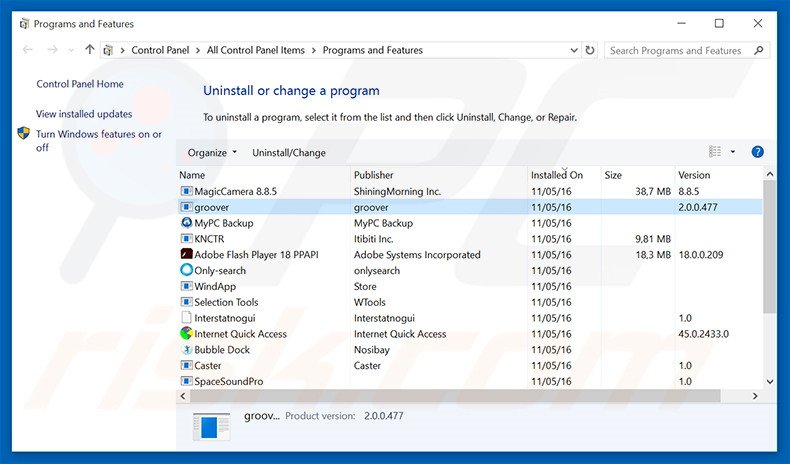Open View installed updates link

pos(84,114)
